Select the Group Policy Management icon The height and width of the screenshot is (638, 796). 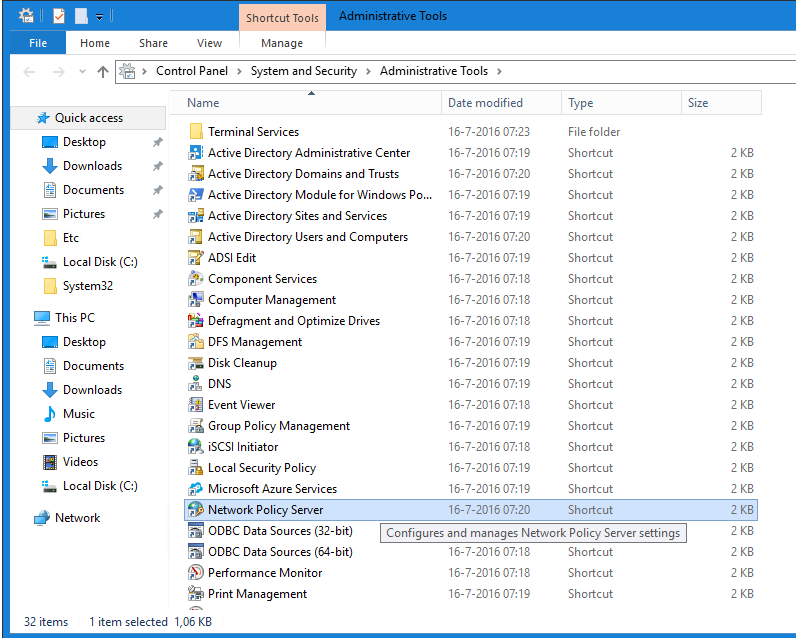click(196, 426)
